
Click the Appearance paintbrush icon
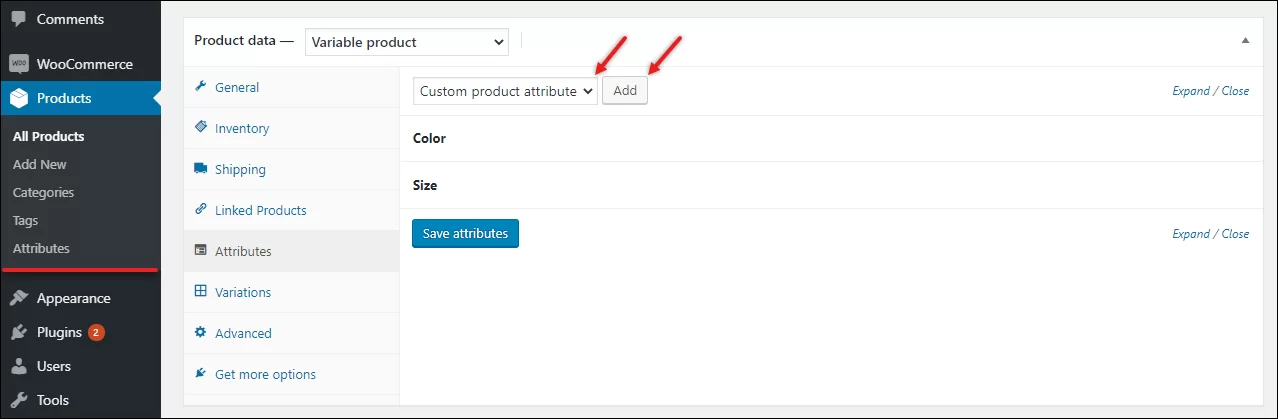(x=18, y=298)
